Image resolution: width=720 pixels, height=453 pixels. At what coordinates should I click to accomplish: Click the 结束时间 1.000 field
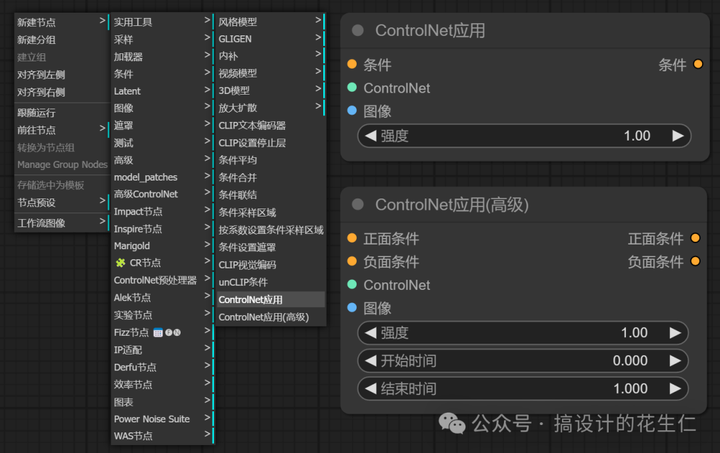tap(523, 389)
